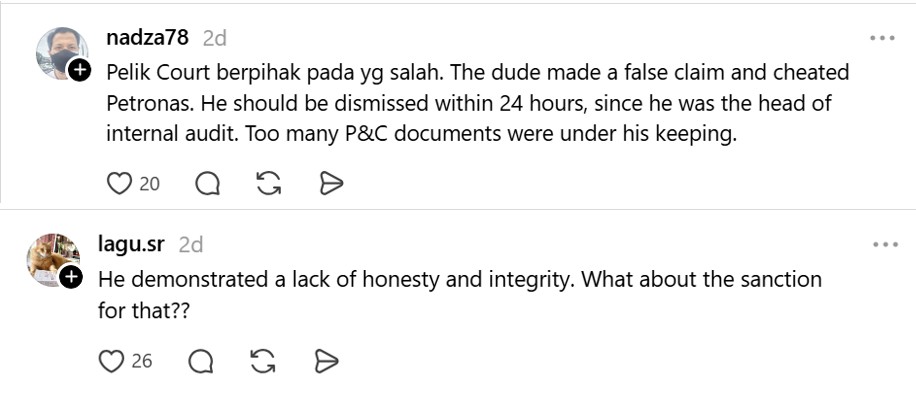Open lagu.sr's profile via username

pos(131,244)
